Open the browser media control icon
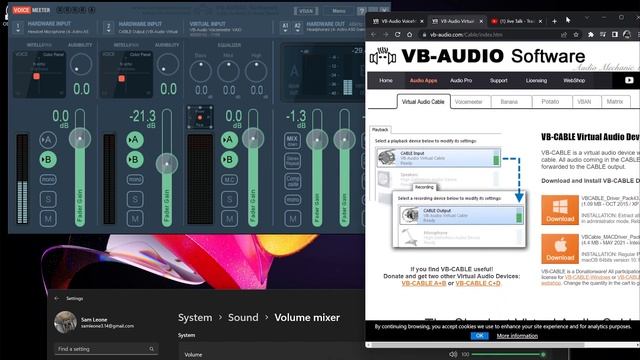Screen dimensions: 640x360 603,35
